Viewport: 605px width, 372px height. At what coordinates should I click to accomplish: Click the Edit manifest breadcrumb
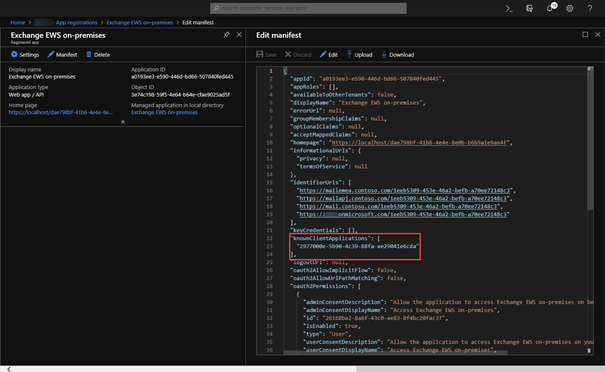point(198,22)
